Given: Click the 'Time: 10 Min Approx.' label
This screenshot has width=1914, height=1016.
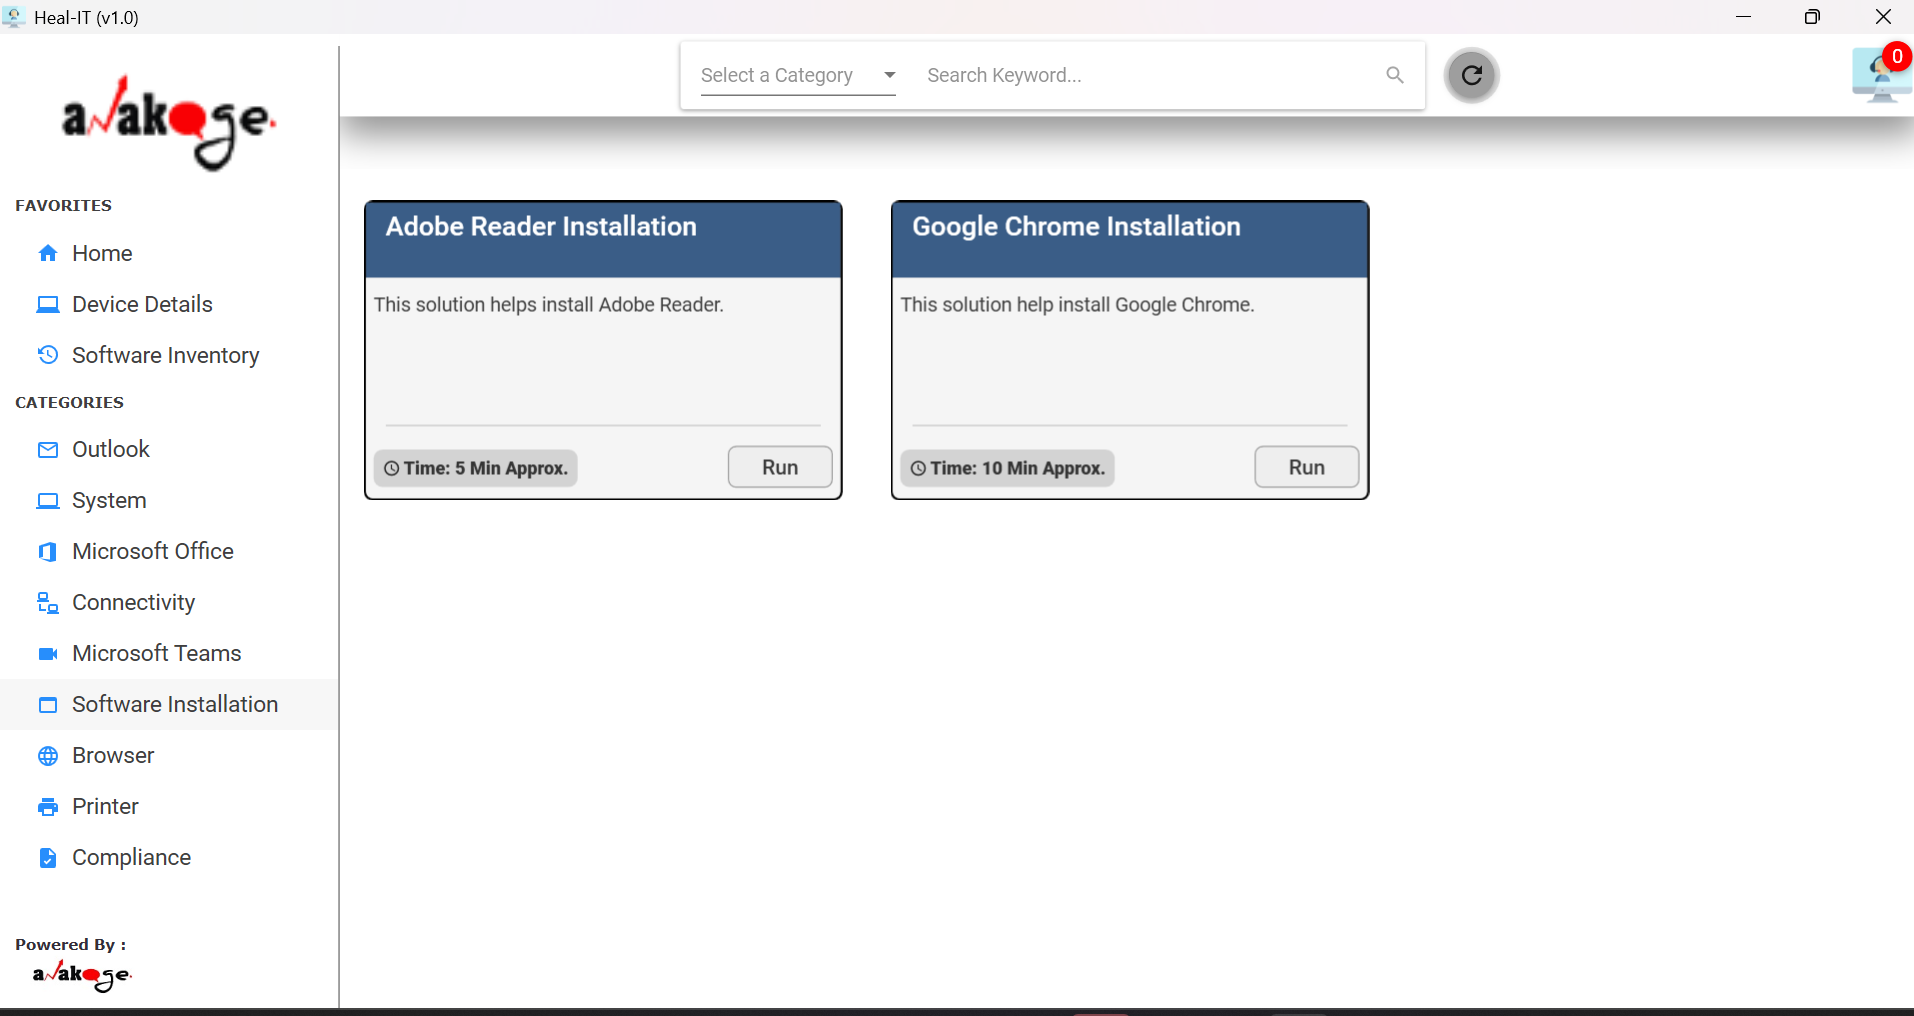Looking at the screenshot, I should coord(1008,468).
